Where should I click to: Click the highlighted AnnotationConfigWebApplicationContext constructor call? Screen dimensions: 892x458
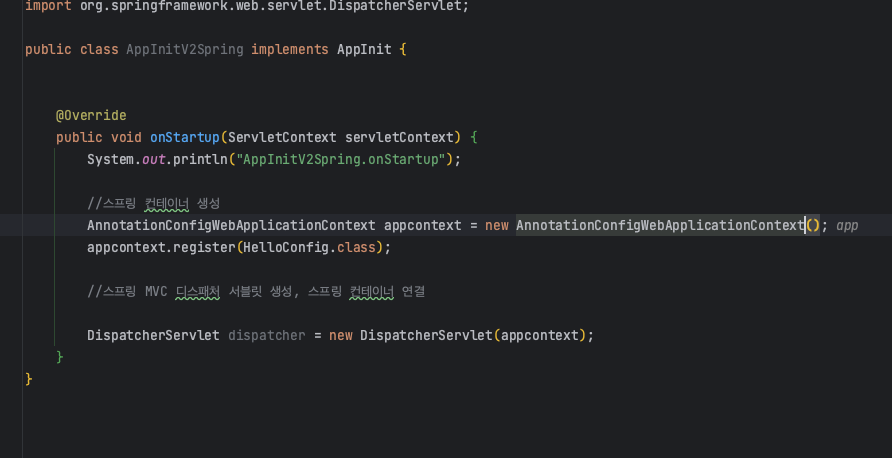[x=660, y=226]
